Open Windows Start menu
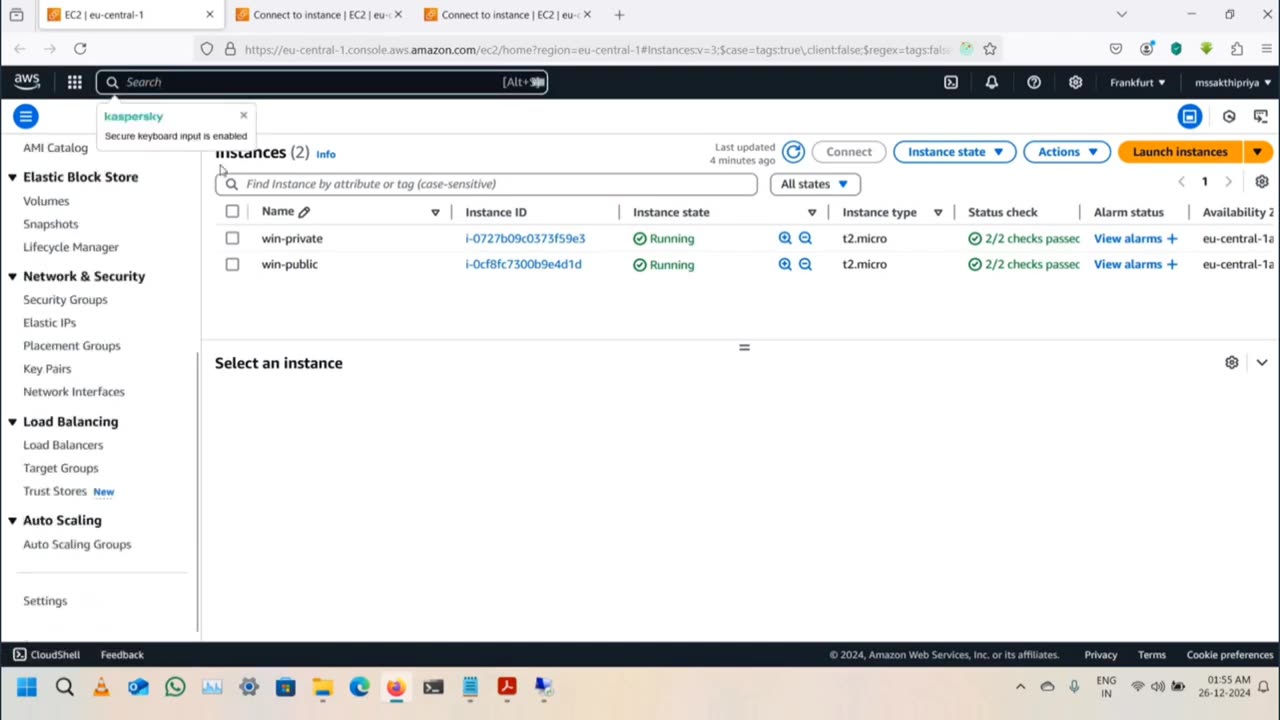This screenshot has width=1280, height=720. pos(27,687)
